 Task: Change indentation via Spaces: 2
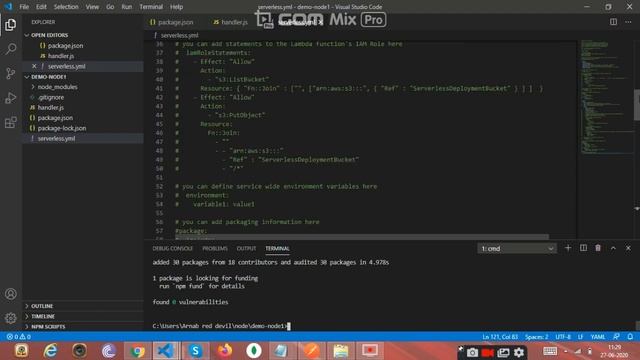click(536, 337)
